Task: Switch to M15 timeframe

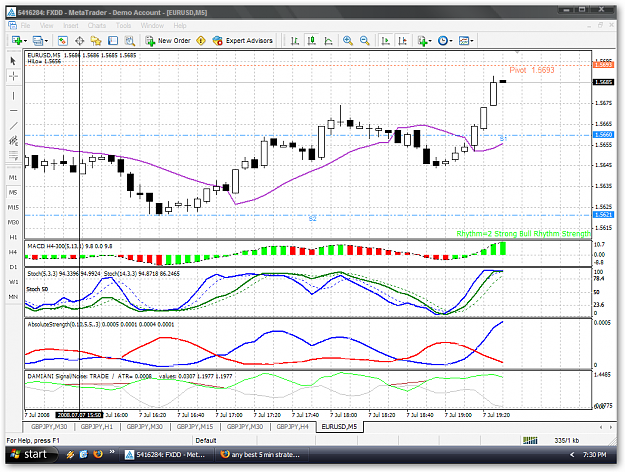Action: [x=13, y=207]
